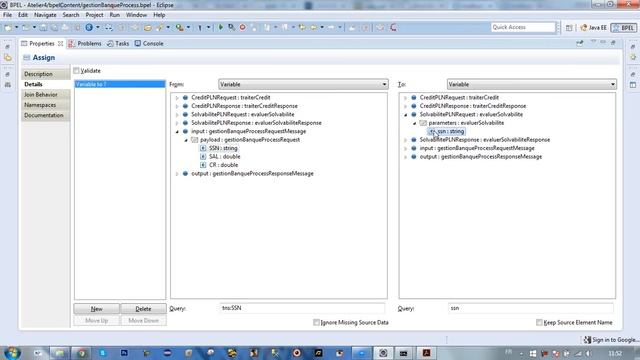Collapse the input node in From tree
640x360 pixels.
[x=177, y=131]
